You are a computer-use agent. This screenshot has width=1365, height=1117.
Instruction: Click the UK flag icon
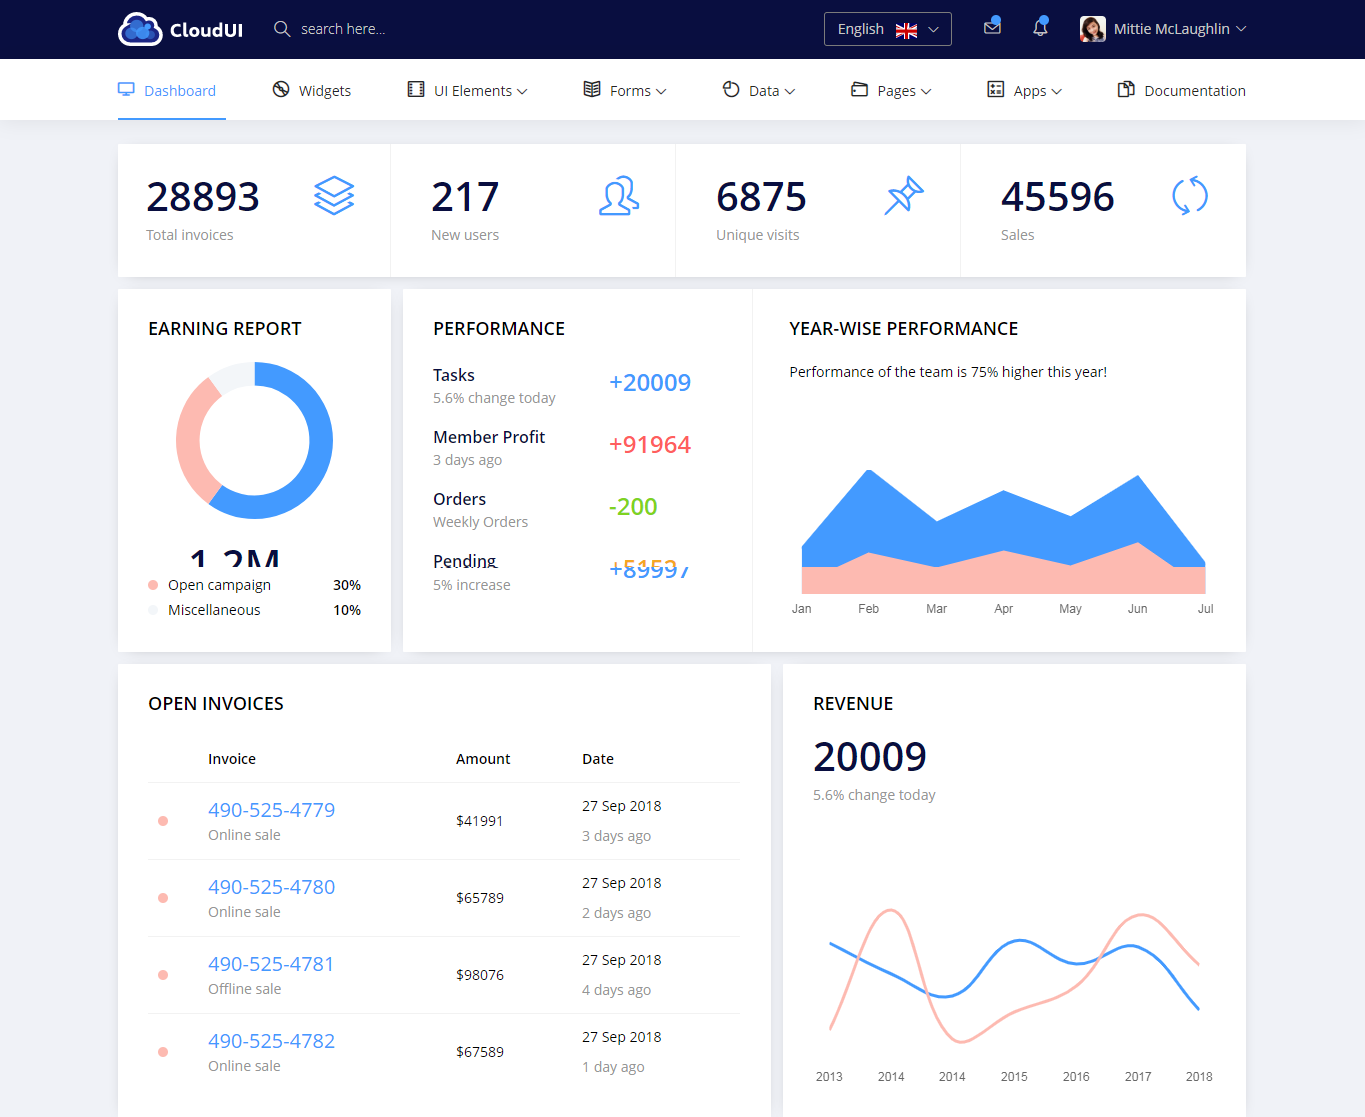[x=906, y=30]
